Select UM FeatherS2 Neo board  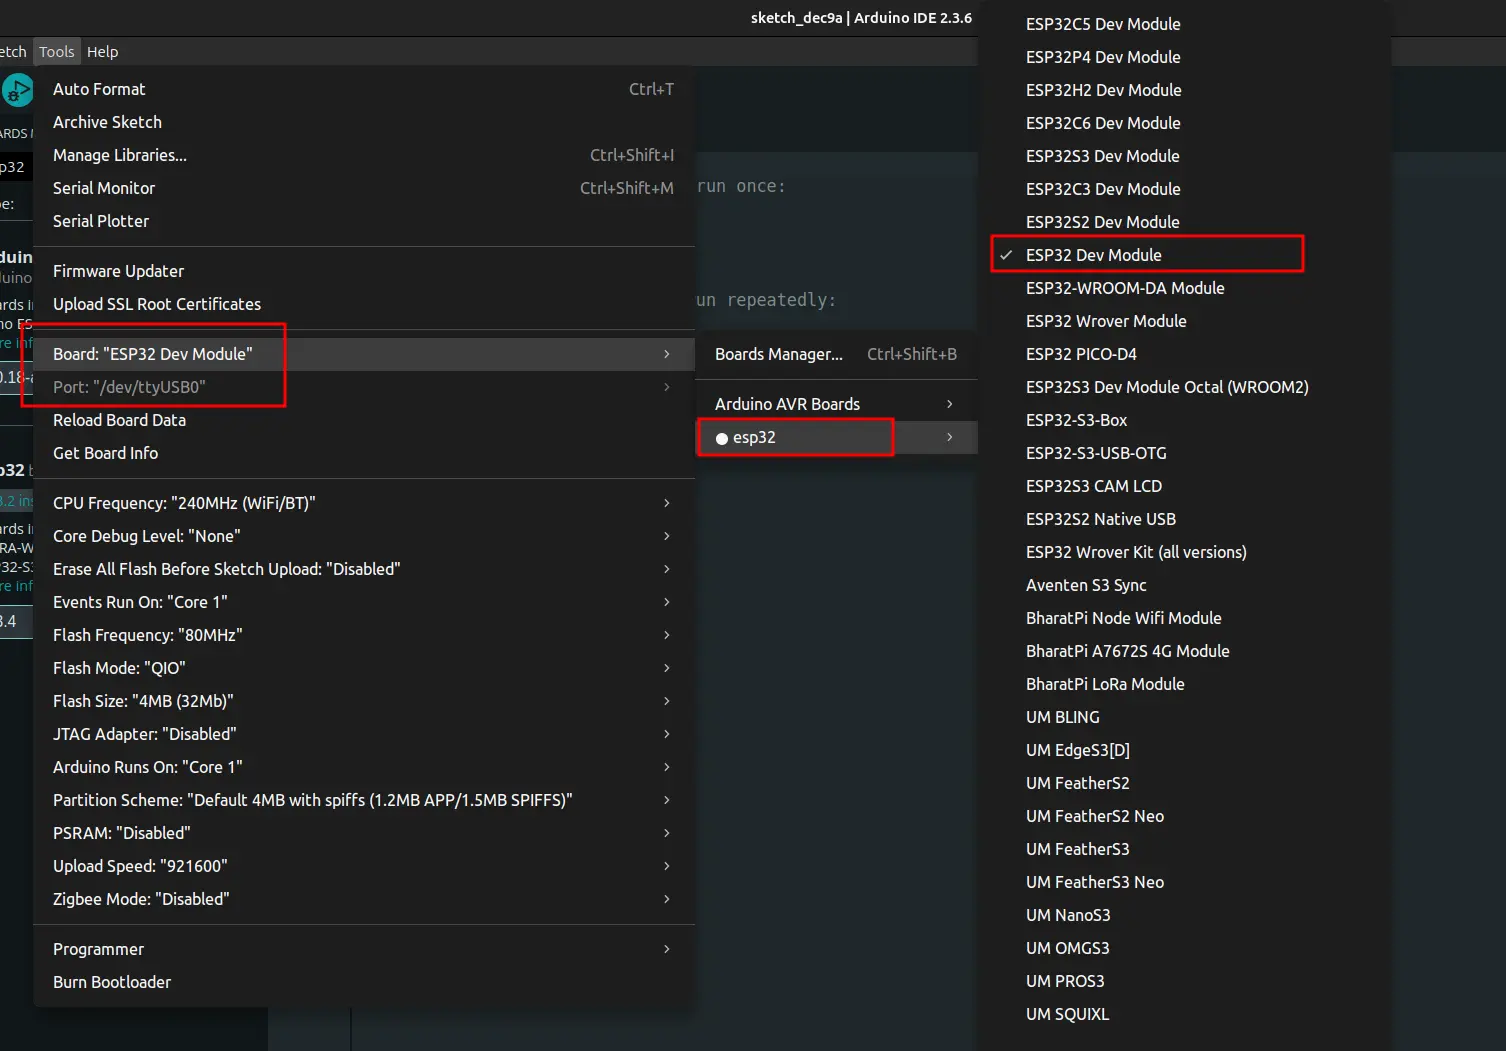pyautogui.click(x=1184, y=816)
